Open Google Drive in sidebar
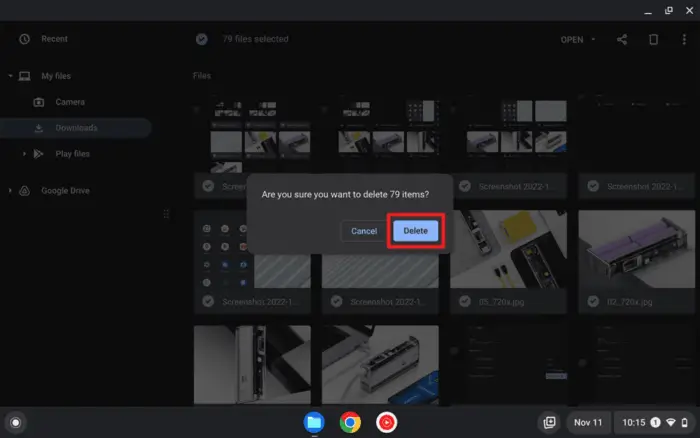Viewport: 700px width, 438px height. point(65,191)
